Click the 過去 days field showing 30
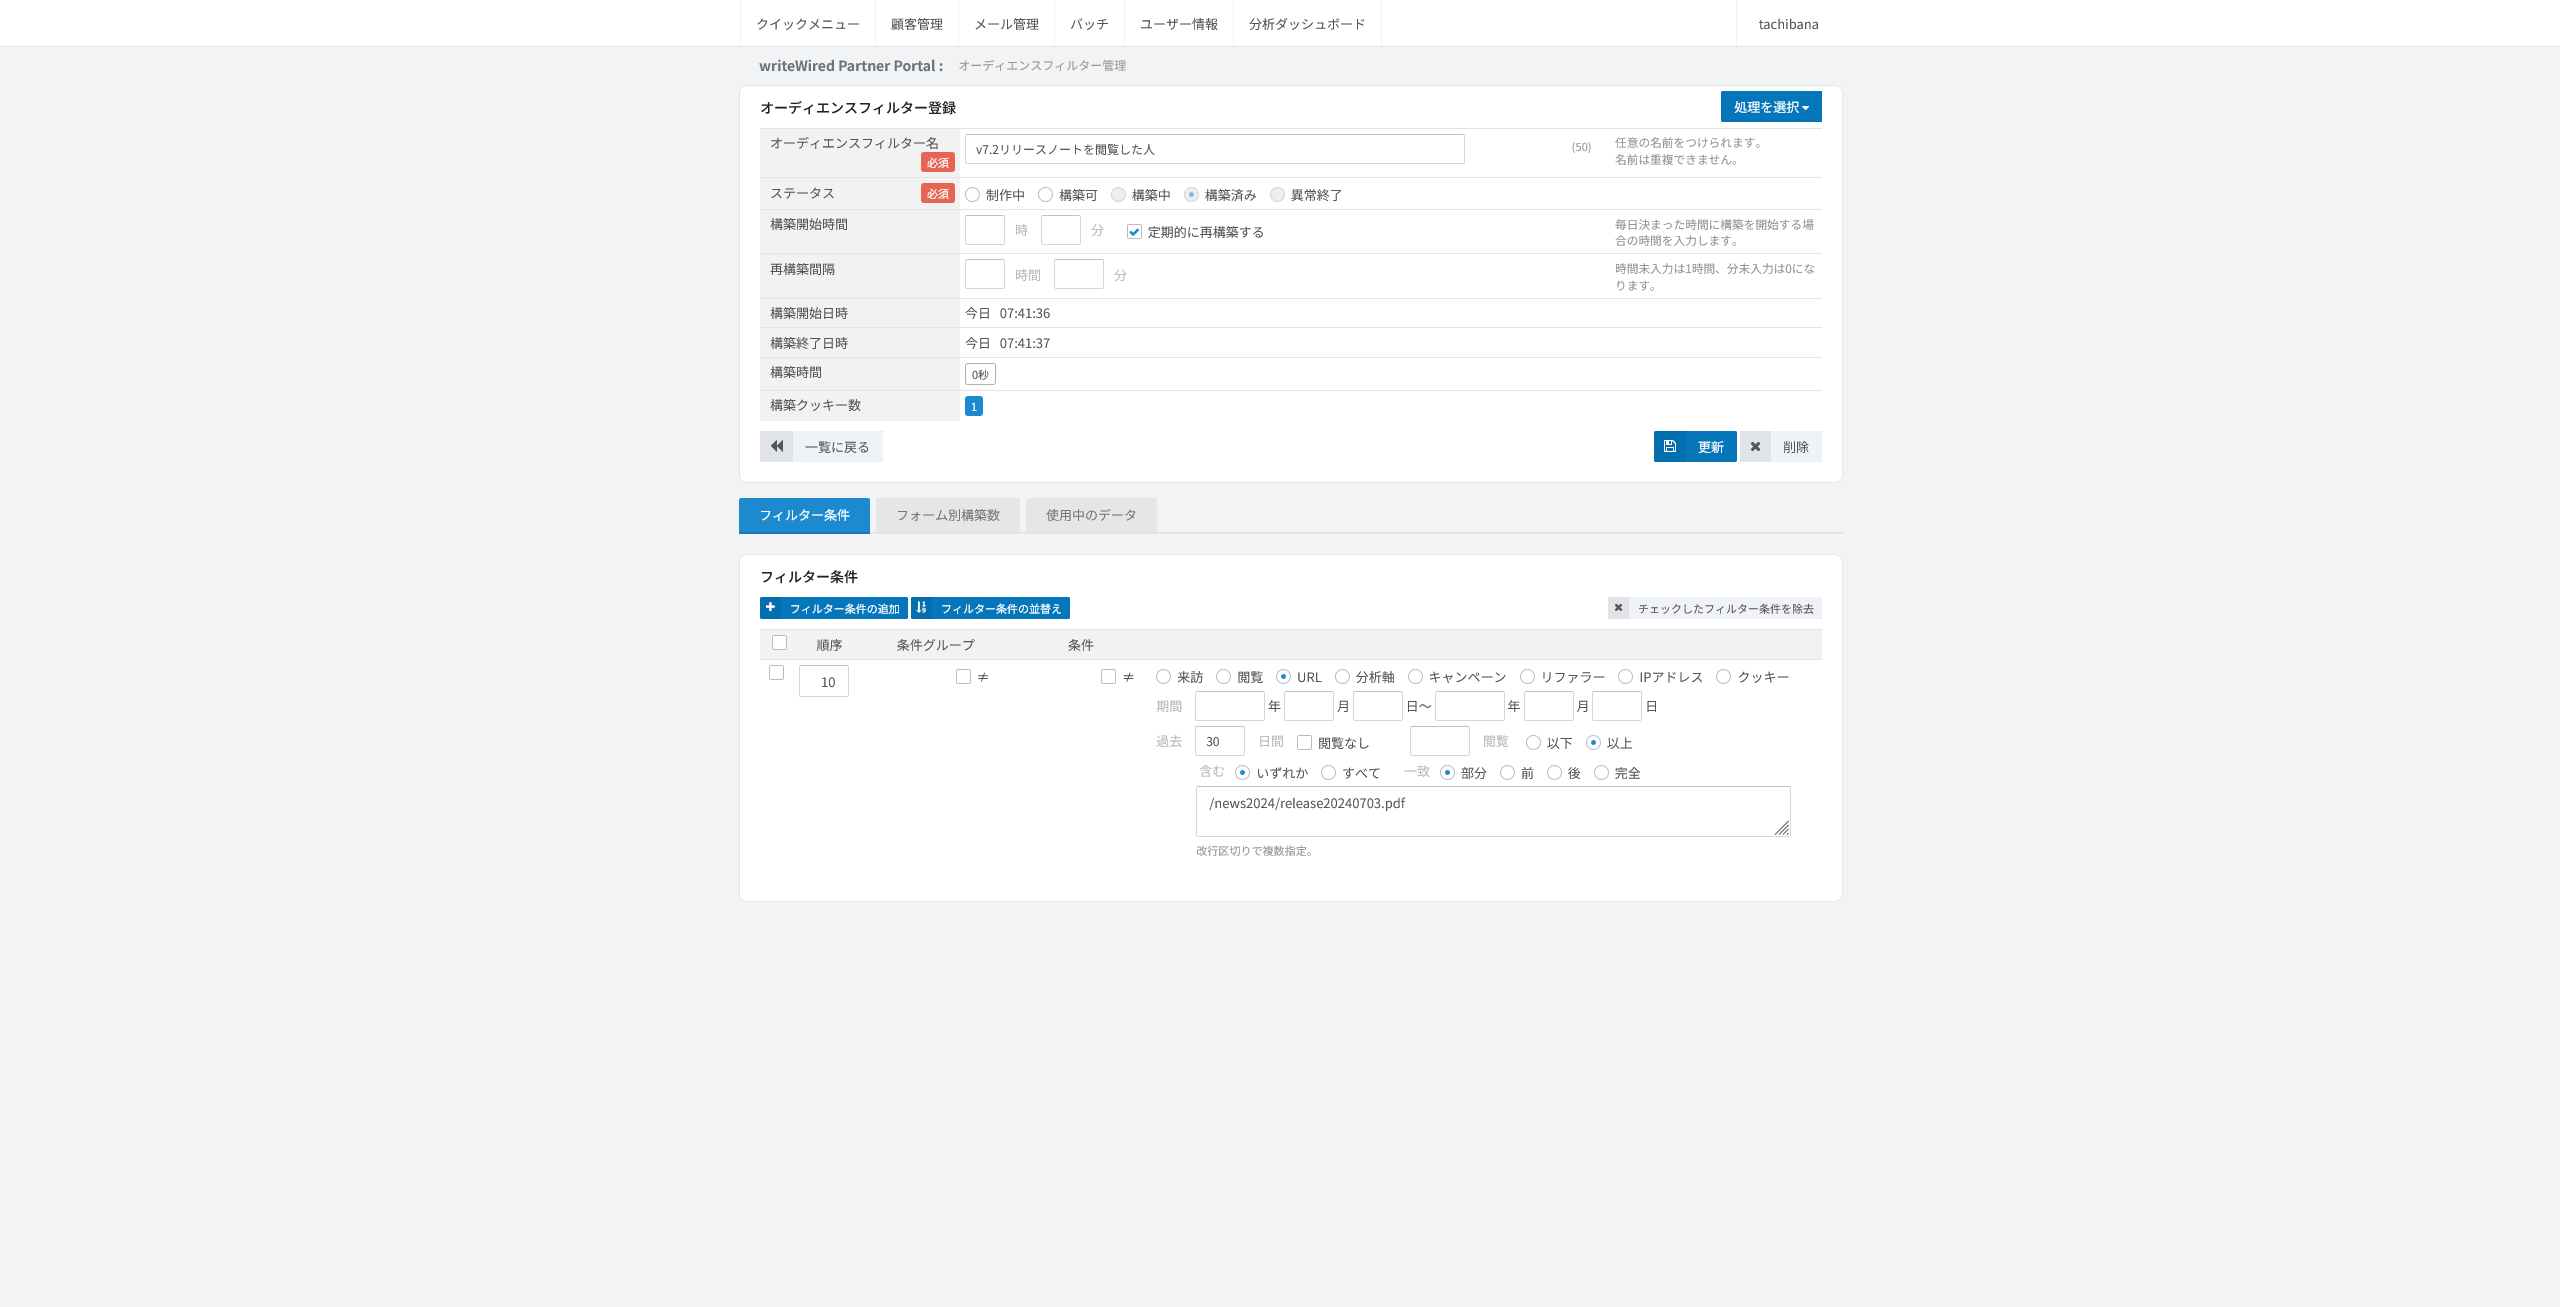The width and height of the screenshot is (2560, 1307). 1220,741
